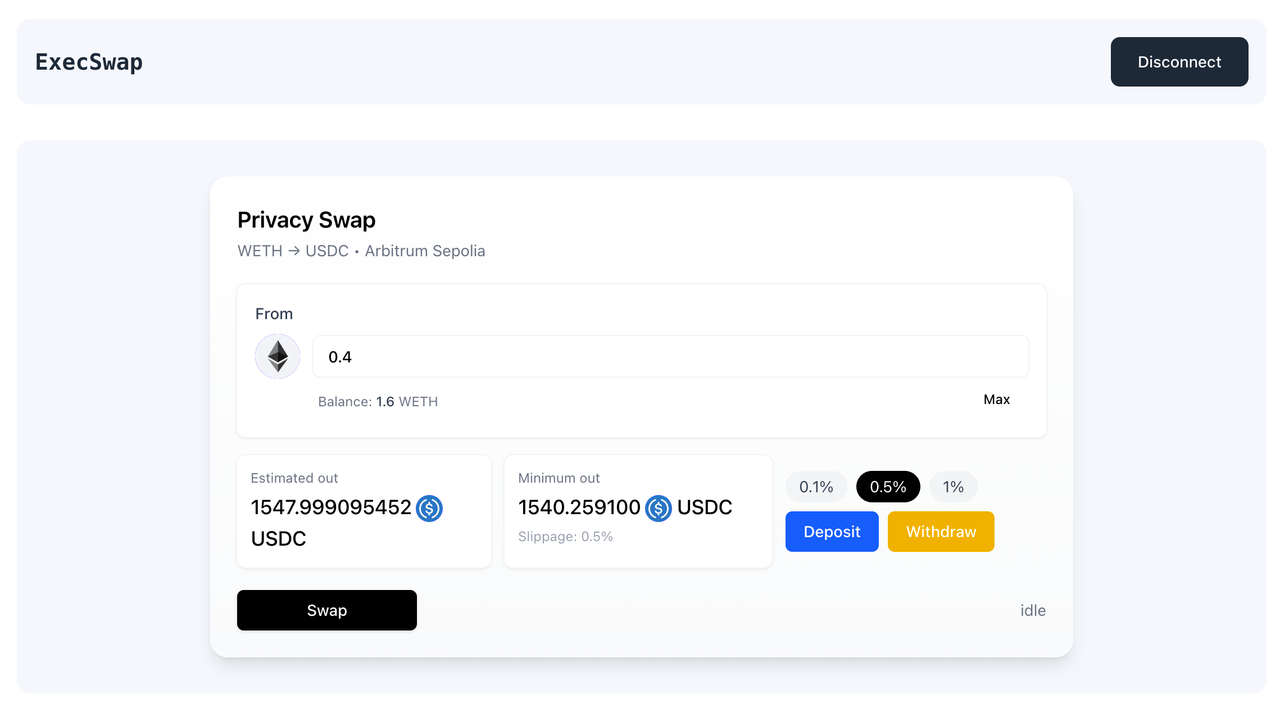Click the USDC icon next to estimated out

click(x=429, y=509)
